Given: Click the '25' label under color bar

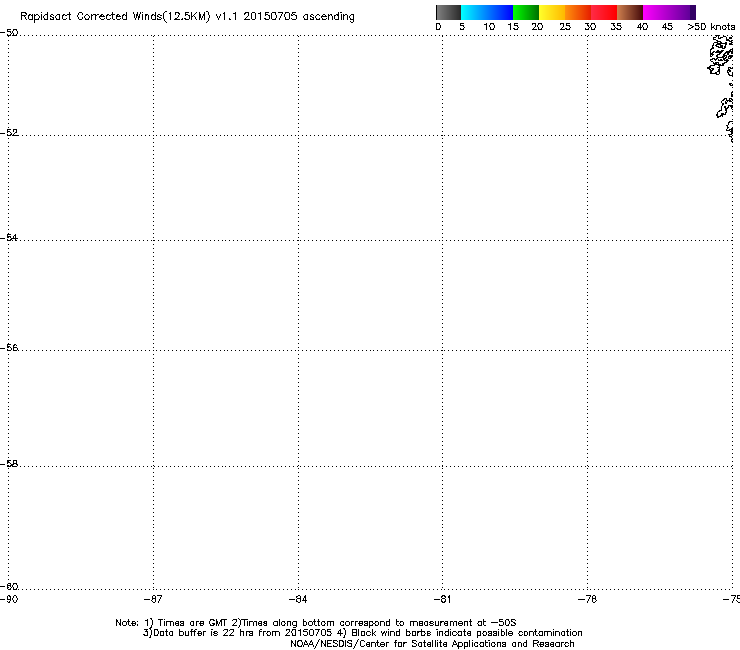Looking at the screenshot, I should [565, 27].
